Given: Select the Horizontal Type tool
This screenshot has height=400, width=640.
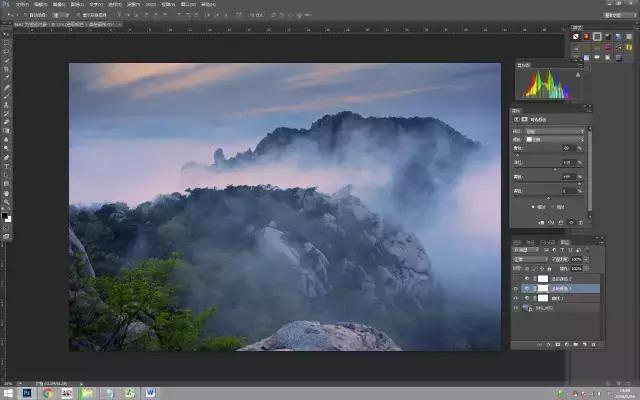Looking at the screenshot, I should [6, 166].
